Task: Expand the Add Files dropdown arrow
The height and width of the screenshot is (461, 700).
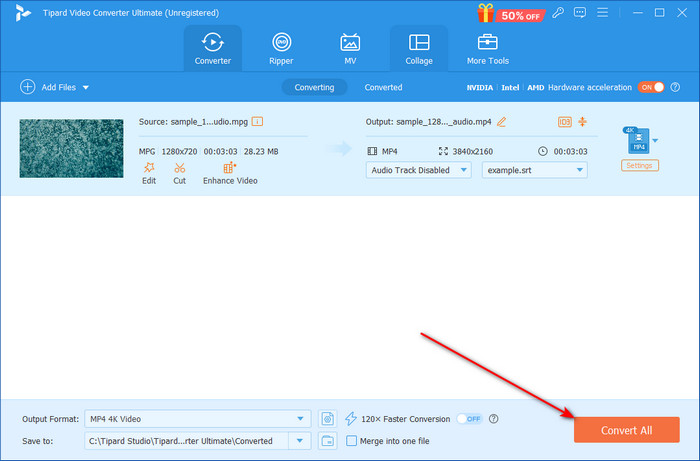Action: 86,87
